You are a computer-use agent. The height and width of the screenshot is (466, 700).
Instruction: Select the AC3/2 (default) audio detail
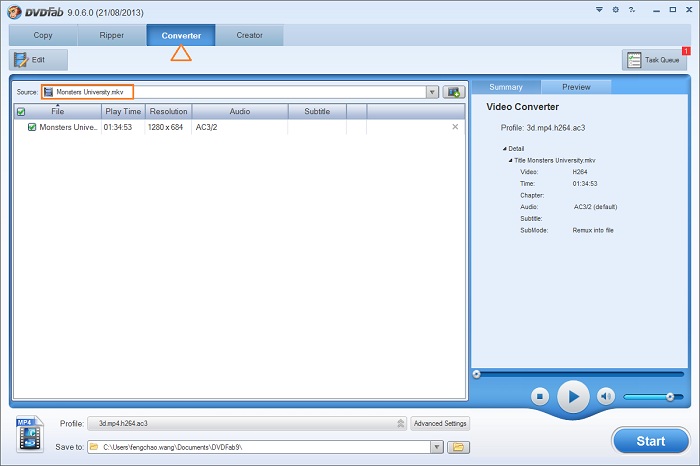pos(596,207)
